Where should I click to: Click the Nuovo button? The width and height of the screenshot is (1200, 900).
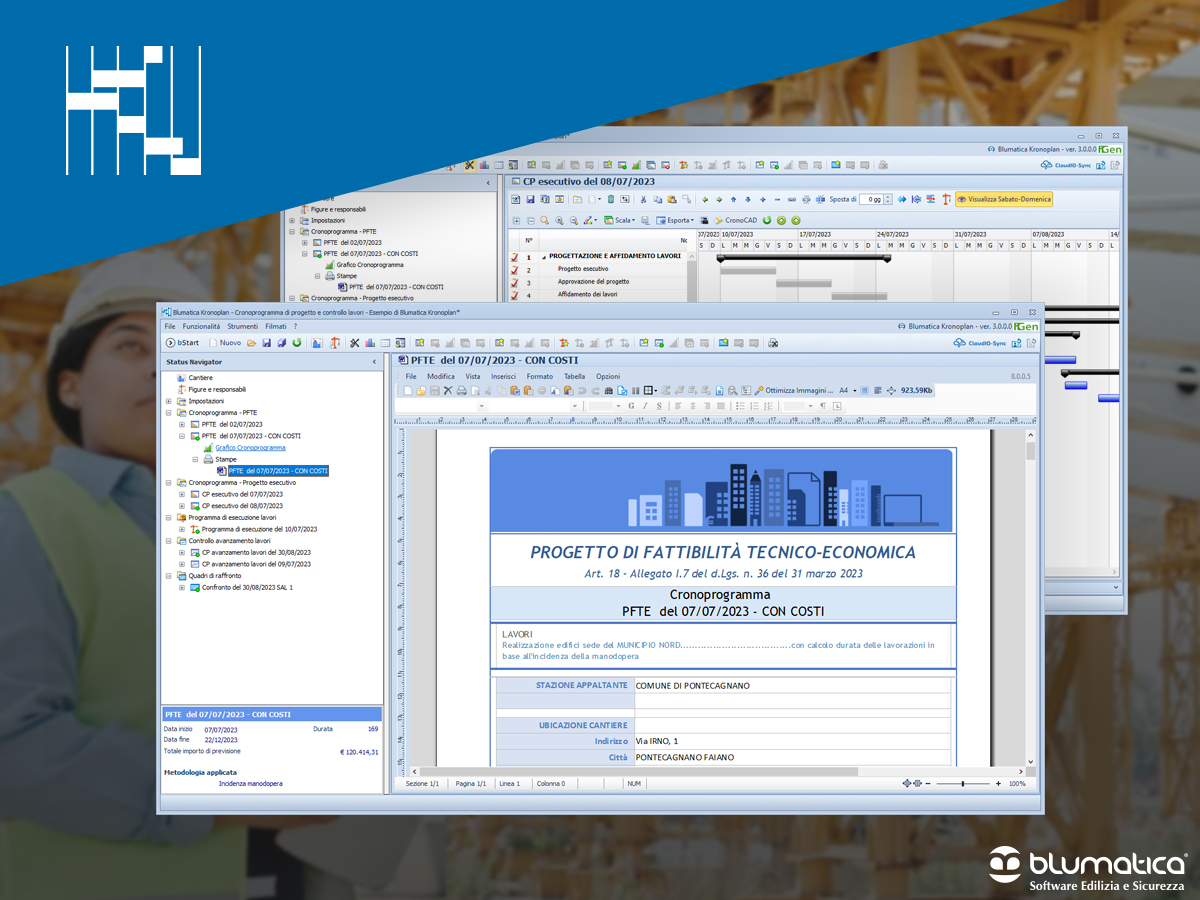click(226, 343)
